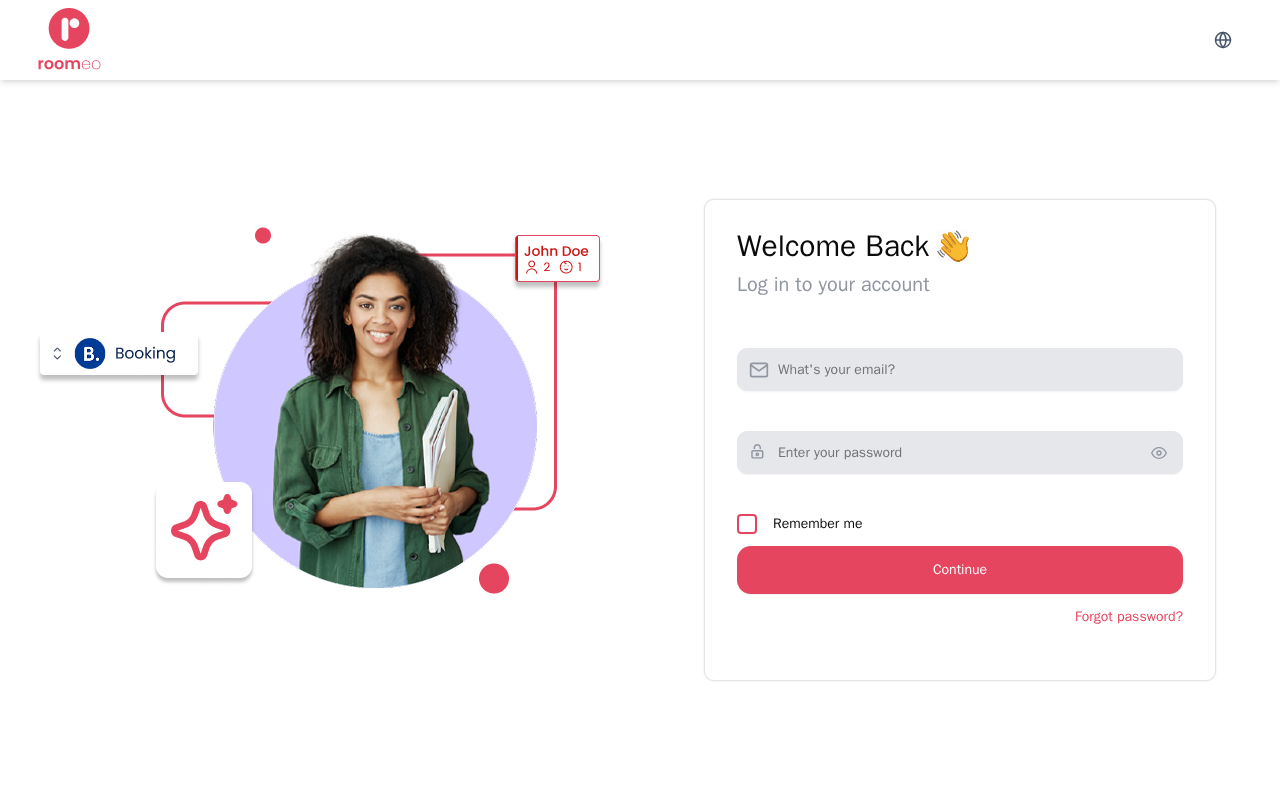Click the Continue button
Viewport: 1280px width, 800px height.
coord(960,570)
